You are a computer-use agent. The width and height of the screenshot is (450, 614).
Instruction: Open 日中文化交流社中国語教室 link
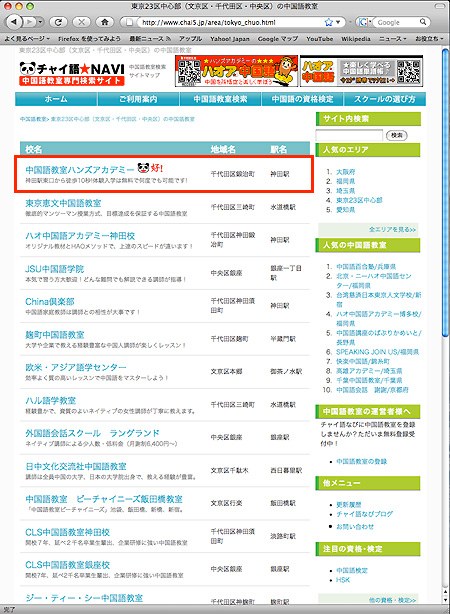(76, 466)
